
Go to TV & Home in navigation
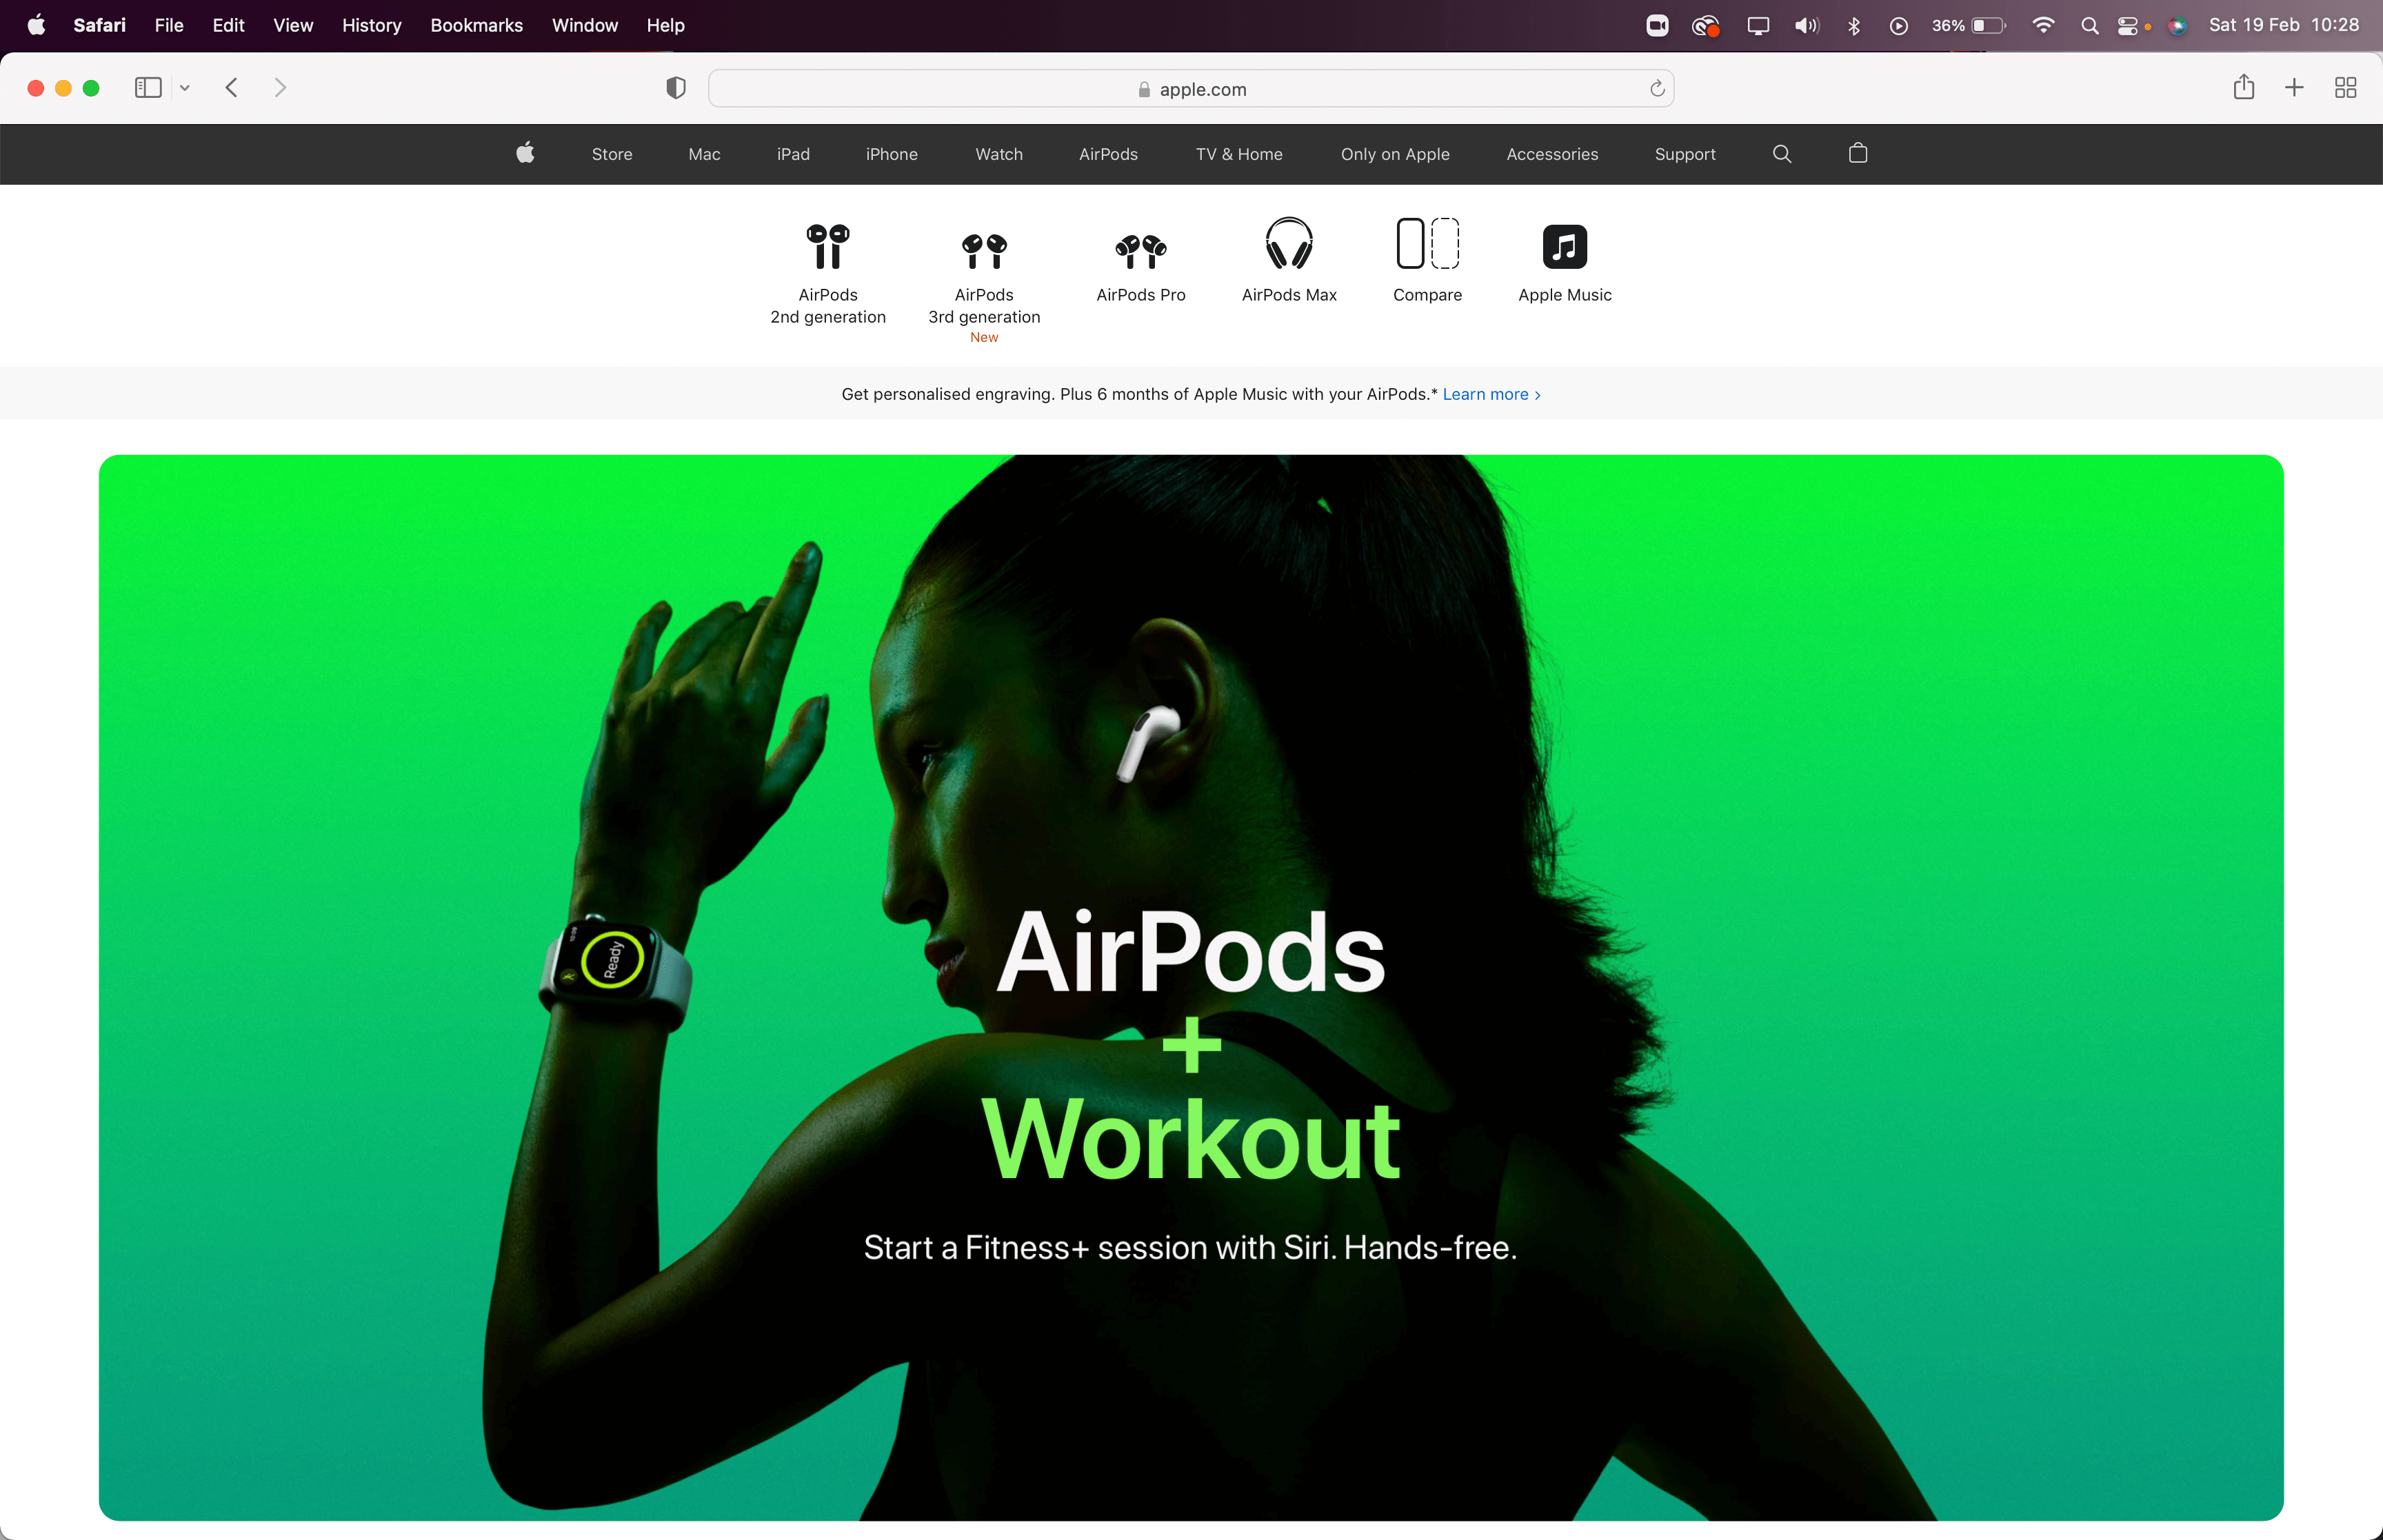(x=1239, y=154)
